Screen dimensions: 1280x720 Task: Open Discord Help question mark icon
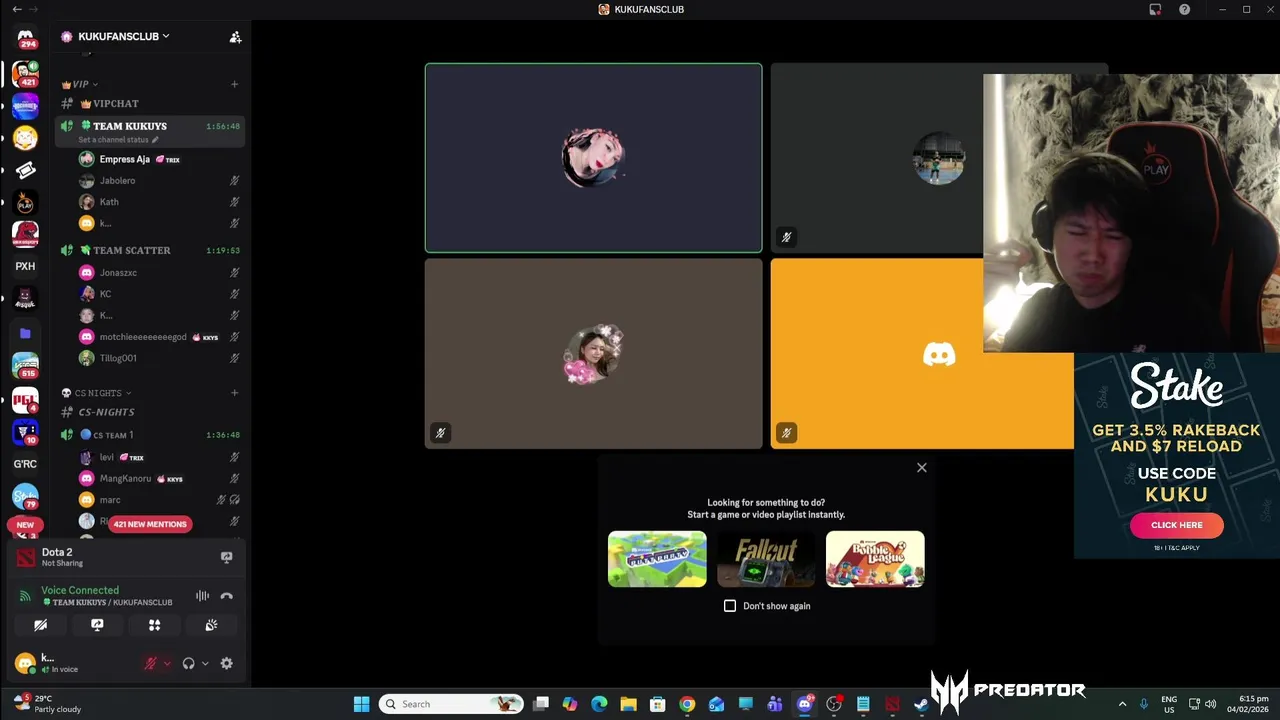[x=1185, y=9]
